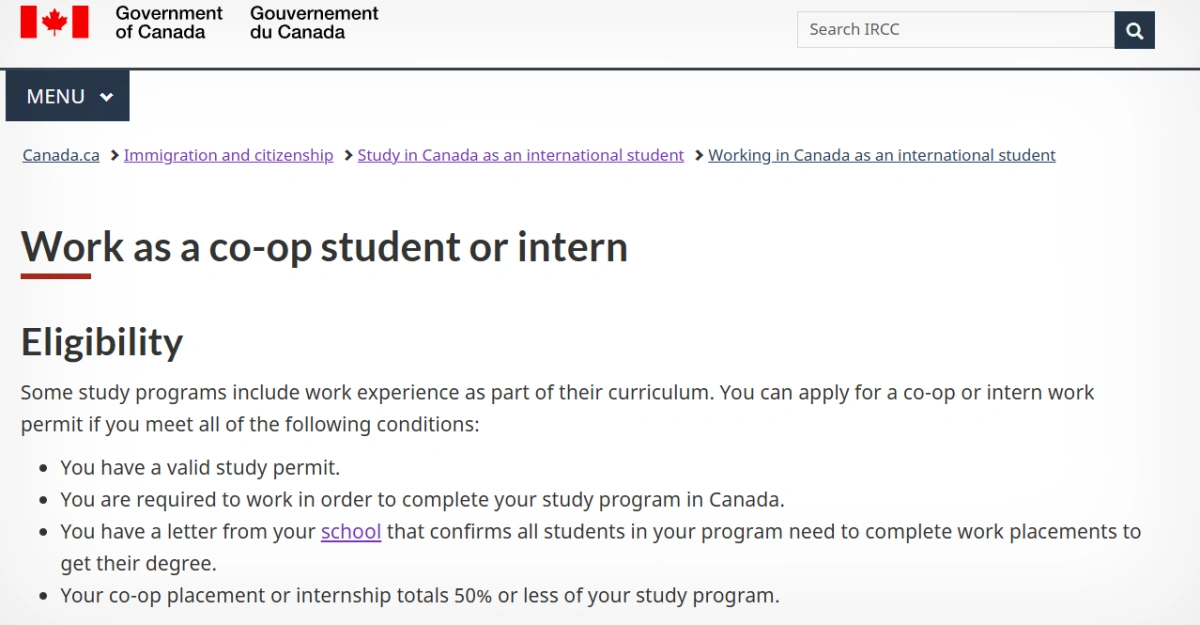This screenshot has width=1200, height=625.
Task: Open Working in Canada as international student link
Action: point(882,155)
